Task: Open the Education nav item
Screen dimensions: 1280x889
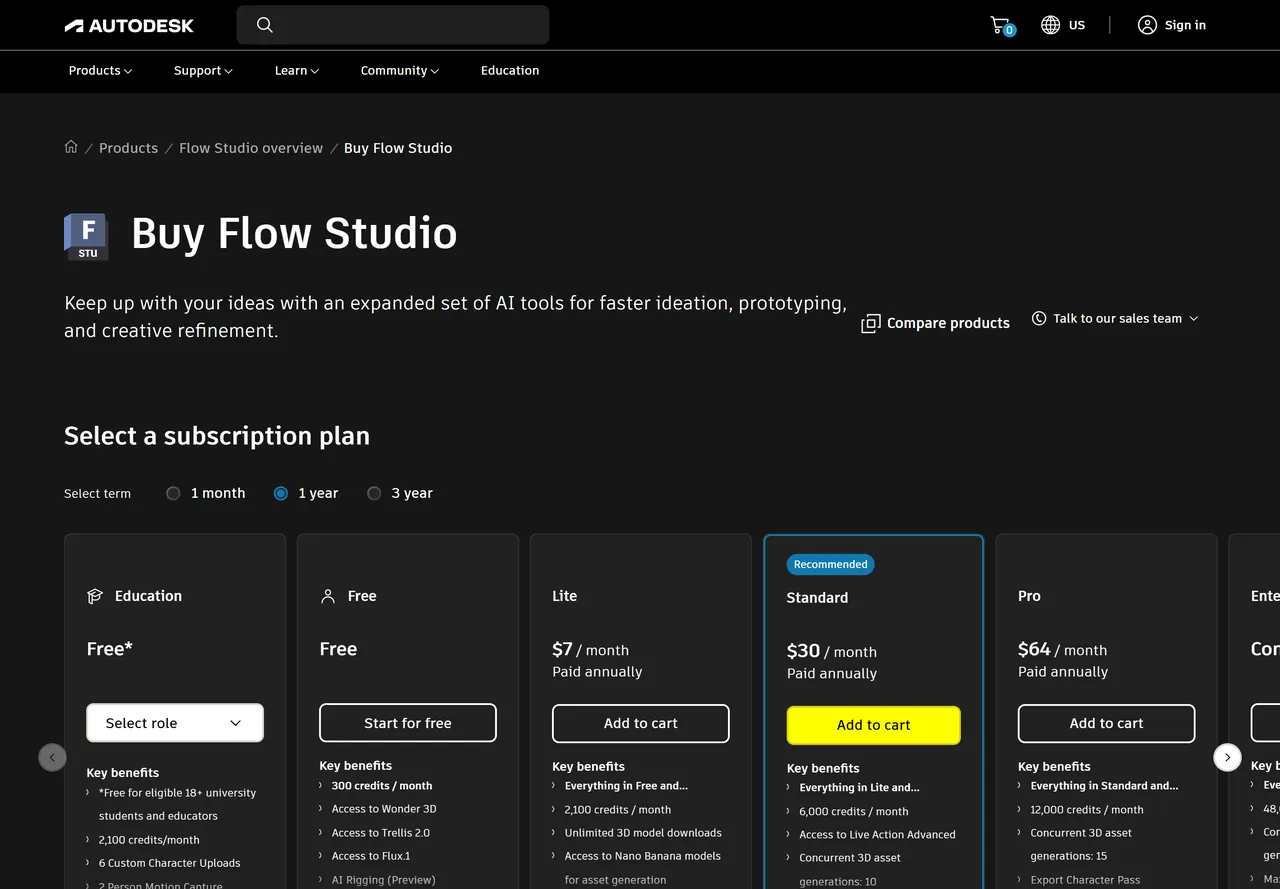Action: click(x=510, y=71)
